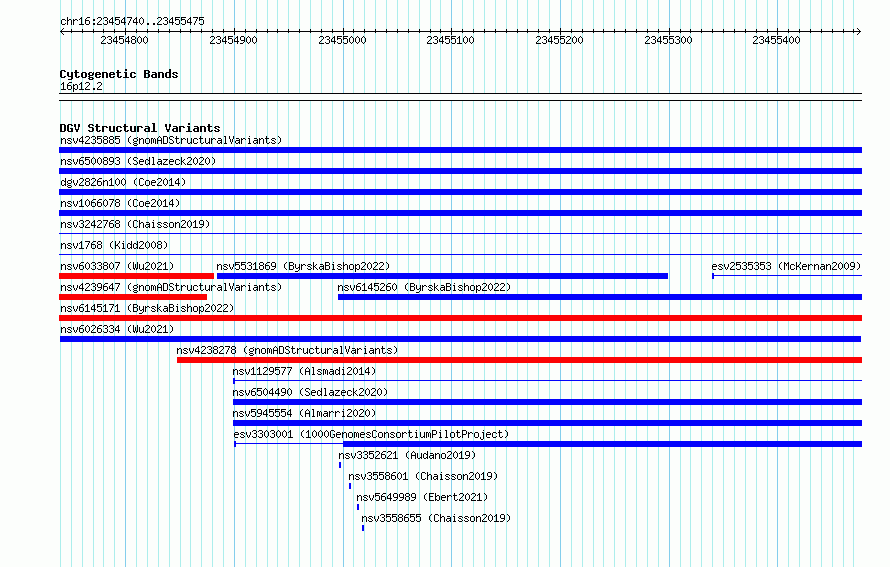The height and width of the screenshot is (567, 890).
Task: Click the blue dgv2826n100 variant bar
Action: 460,192
